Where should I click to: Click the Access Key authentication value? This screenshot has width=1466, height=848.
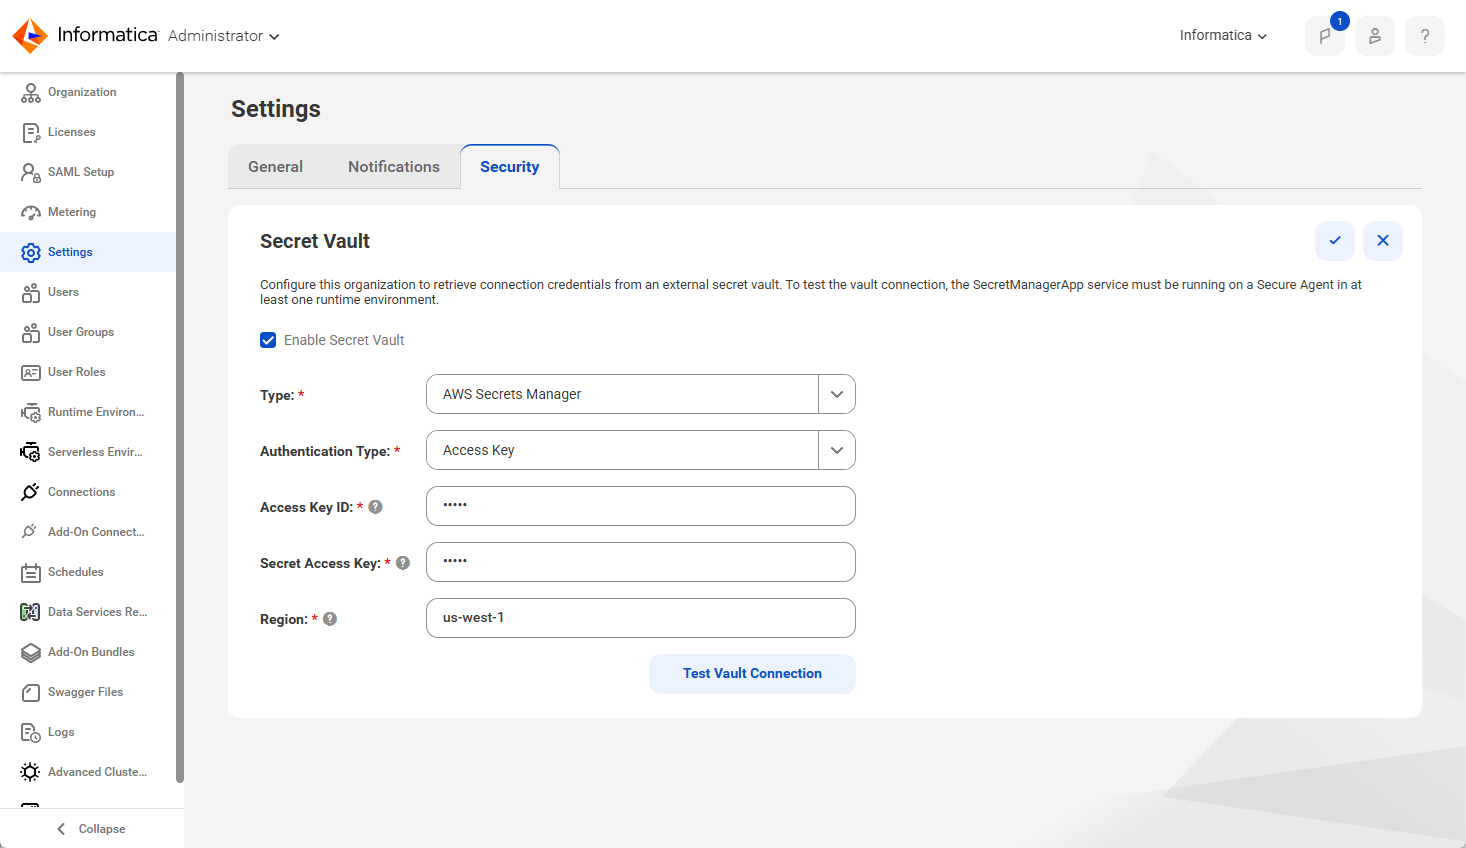coord(479,450)
